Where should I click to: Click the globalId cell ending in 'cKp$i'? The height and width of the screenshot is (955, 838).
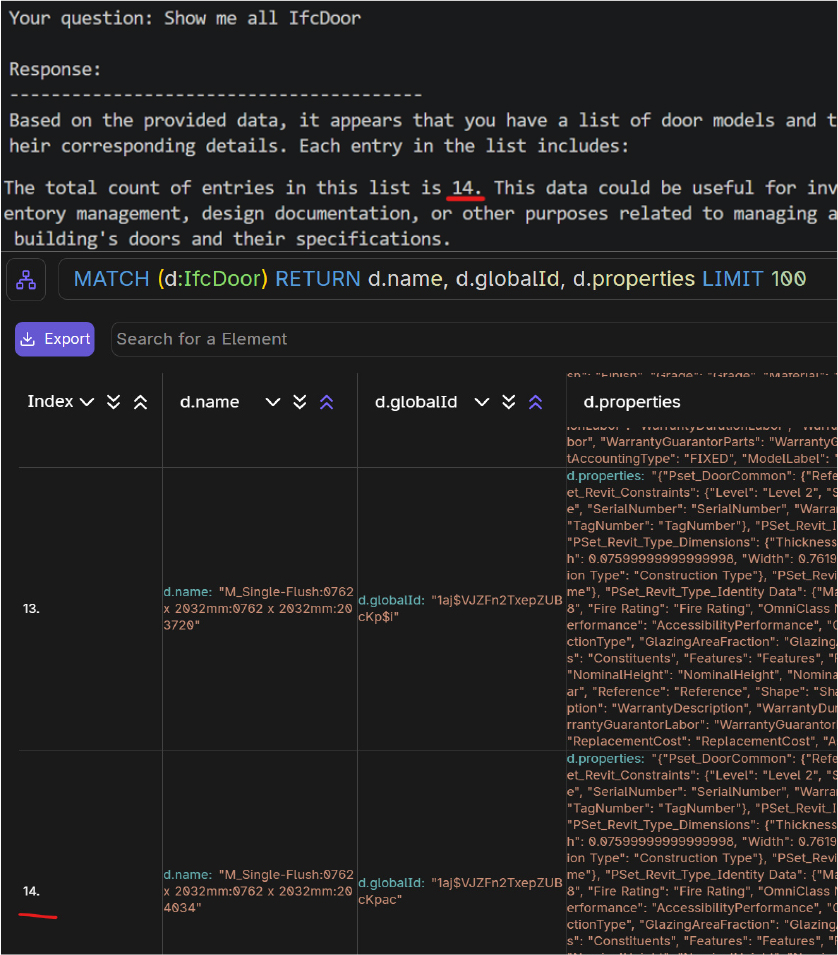click(x=460, y=608)
